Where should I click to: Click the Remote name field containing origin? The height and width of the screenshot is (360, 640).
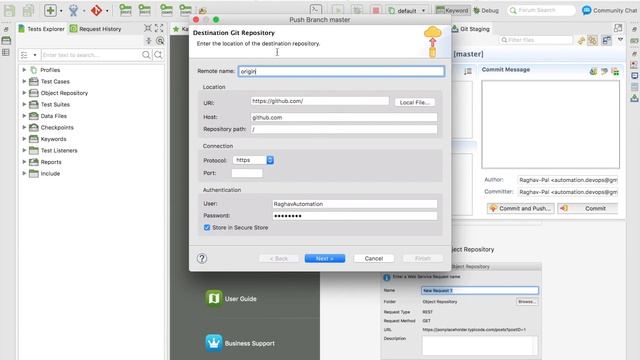click(x=341, y=71)
